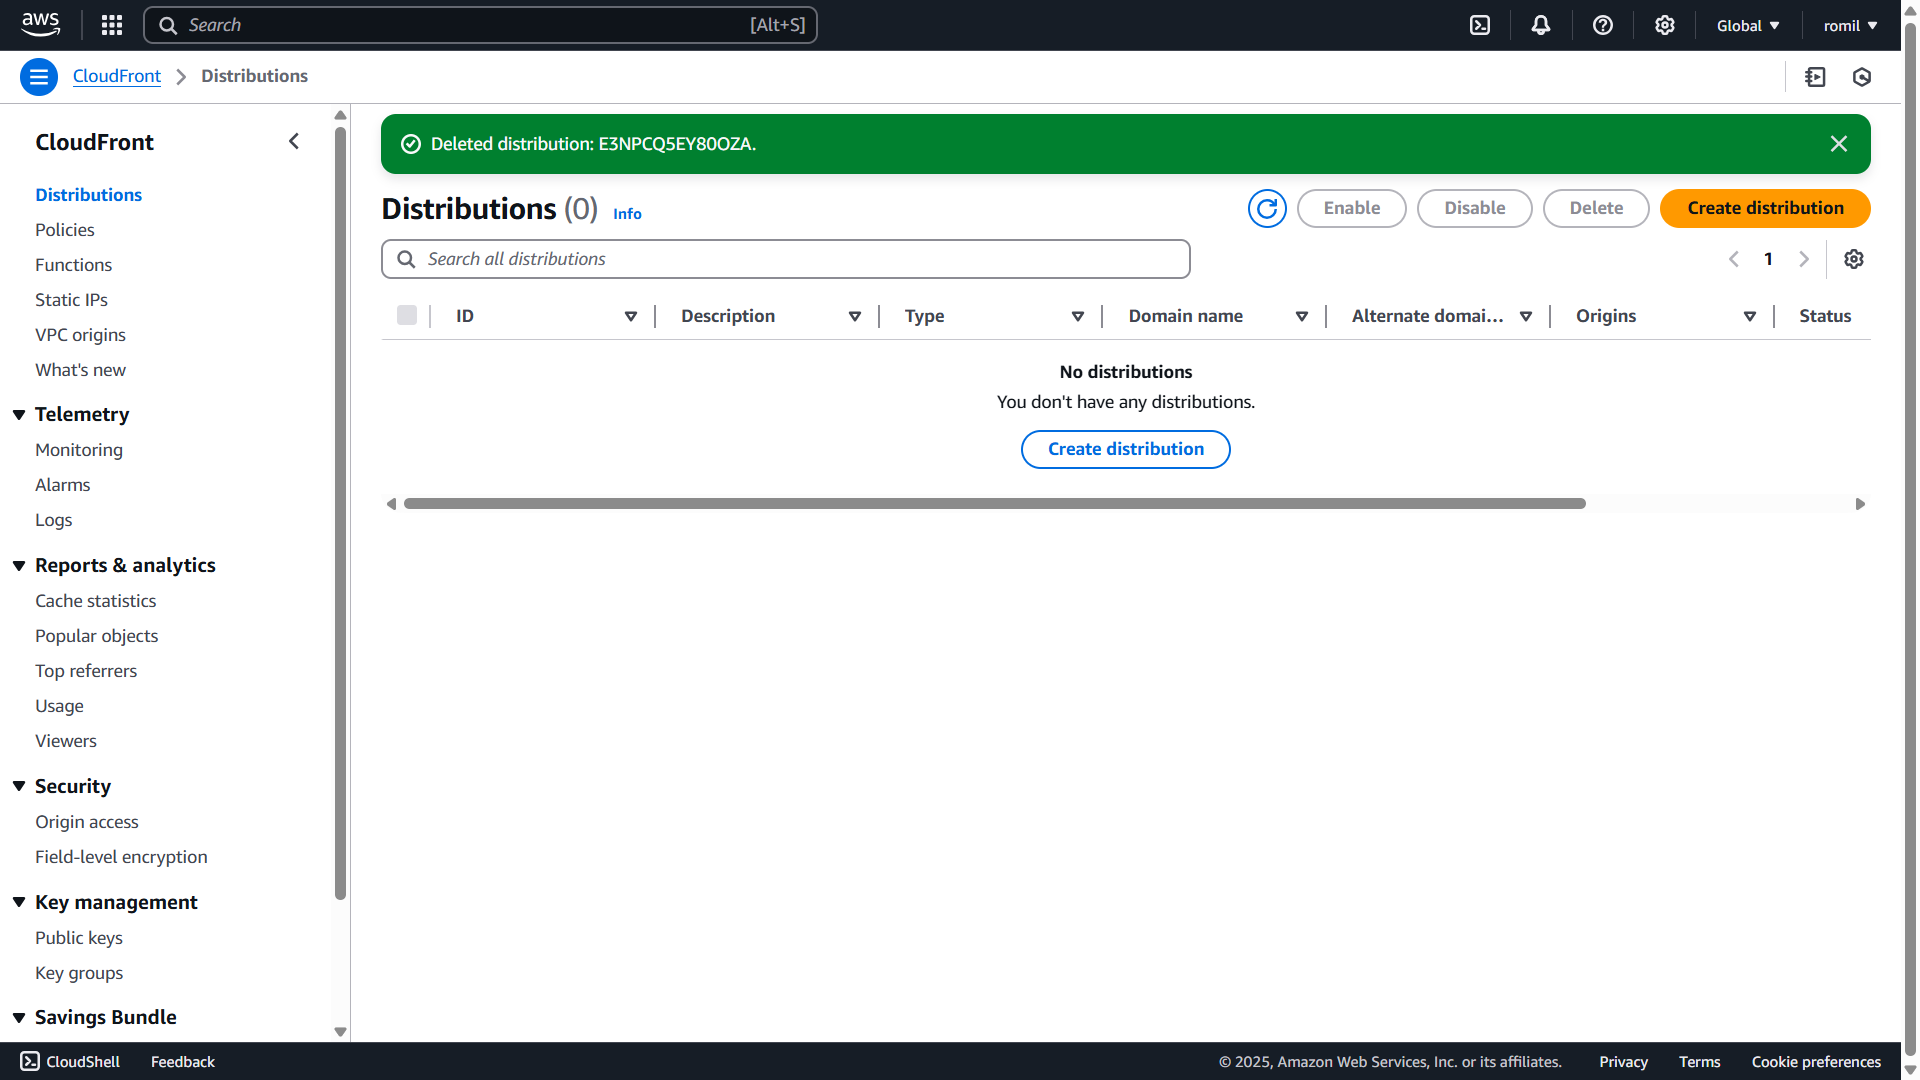Open the Alternate domain column dropdown

click(x=1526, y=316)
